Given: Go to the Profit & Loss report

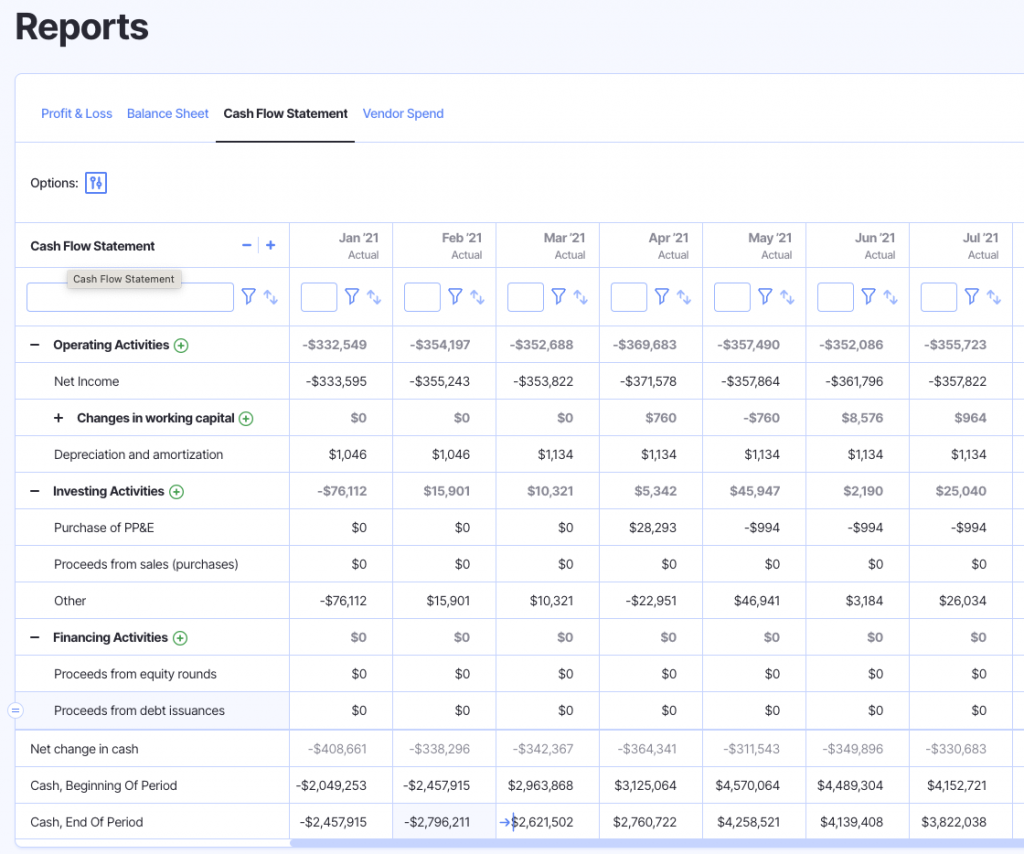Looking at the screenshot, I should click(x=76, y=113).
